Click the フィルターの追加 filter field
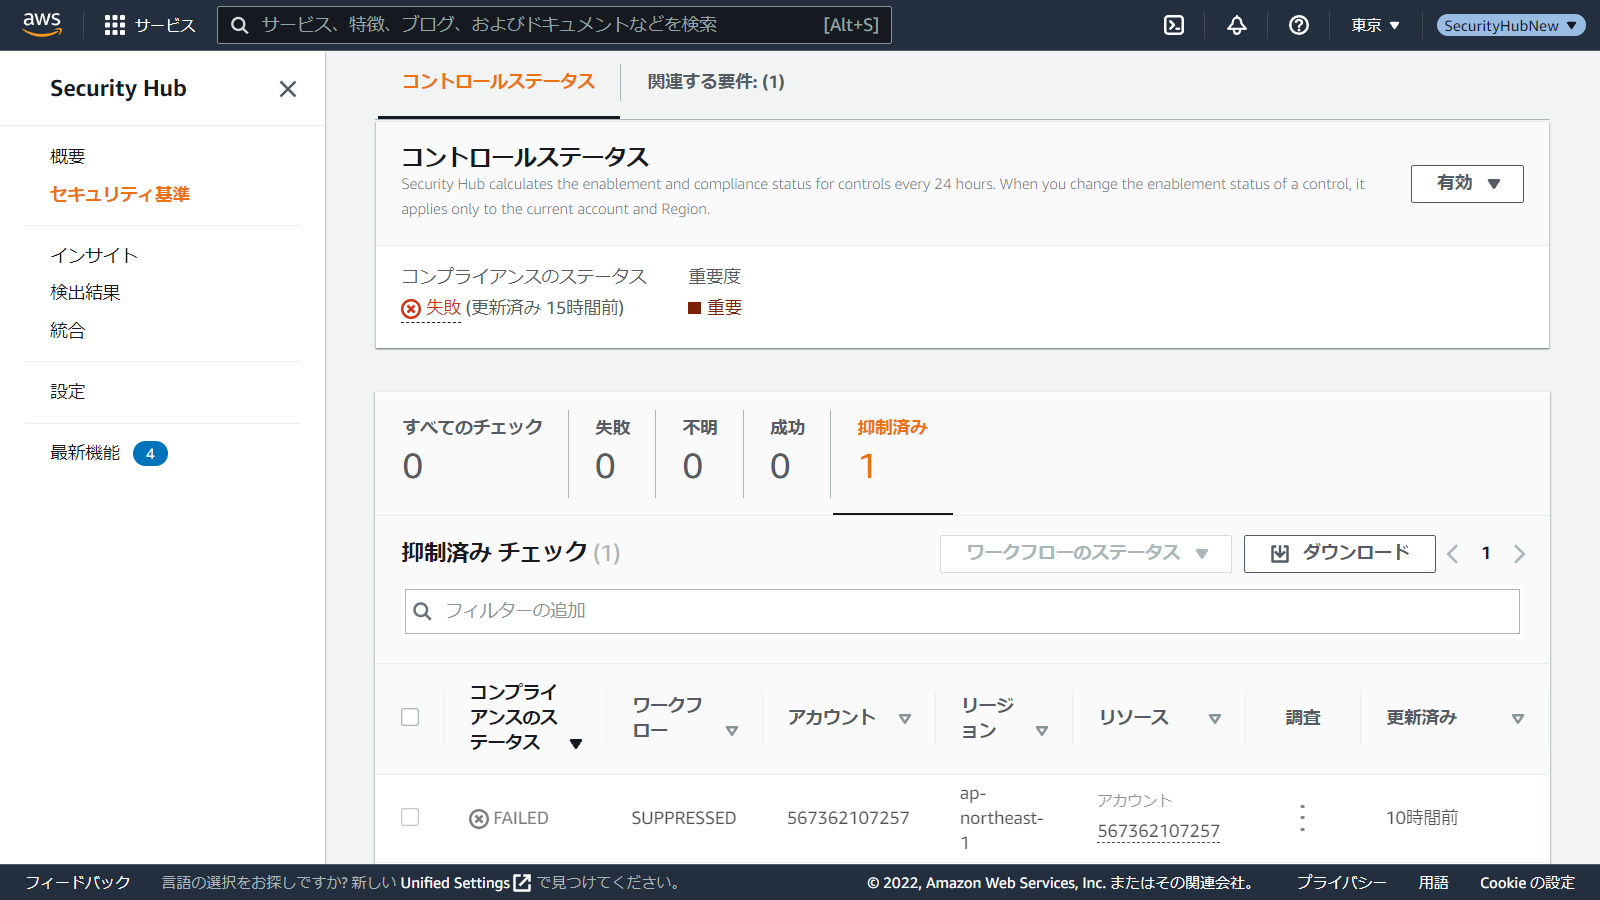The height and width of the screenshot is (900, 1600). click(962, 611)
